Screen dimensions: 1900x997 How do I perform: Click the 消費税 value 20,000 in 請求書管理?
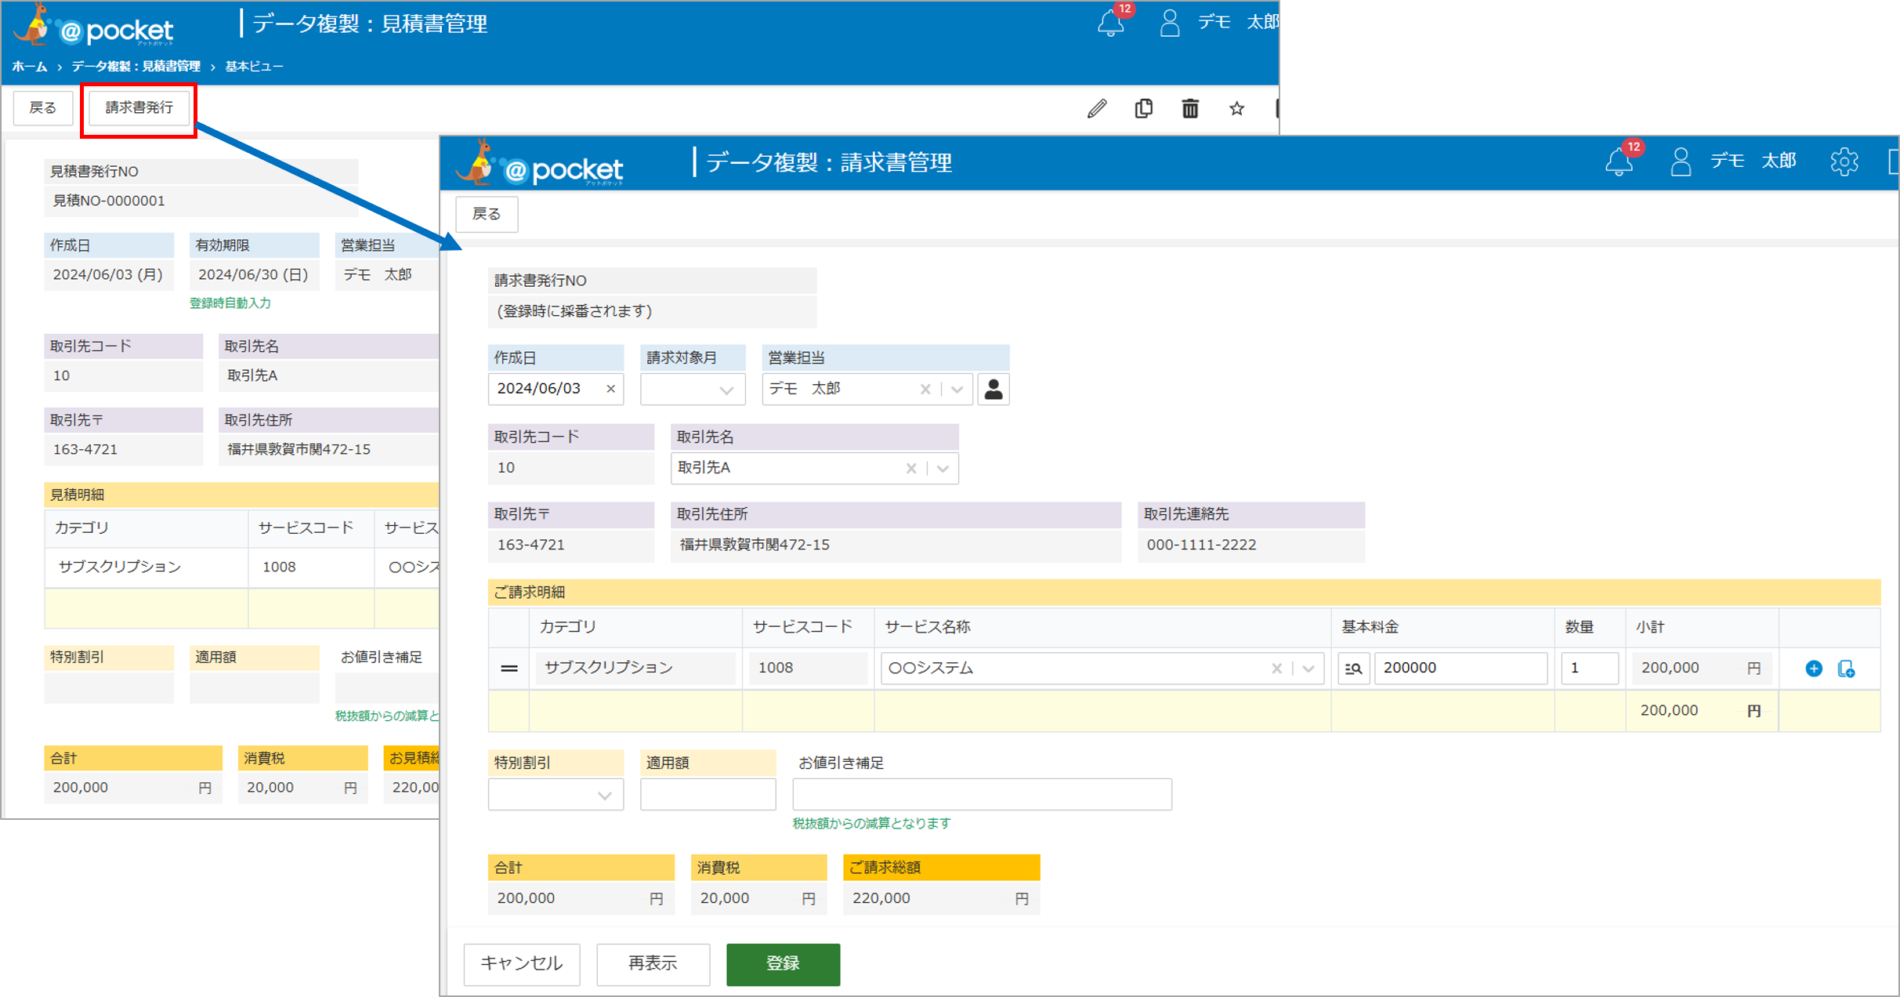[x=725, y=899]
